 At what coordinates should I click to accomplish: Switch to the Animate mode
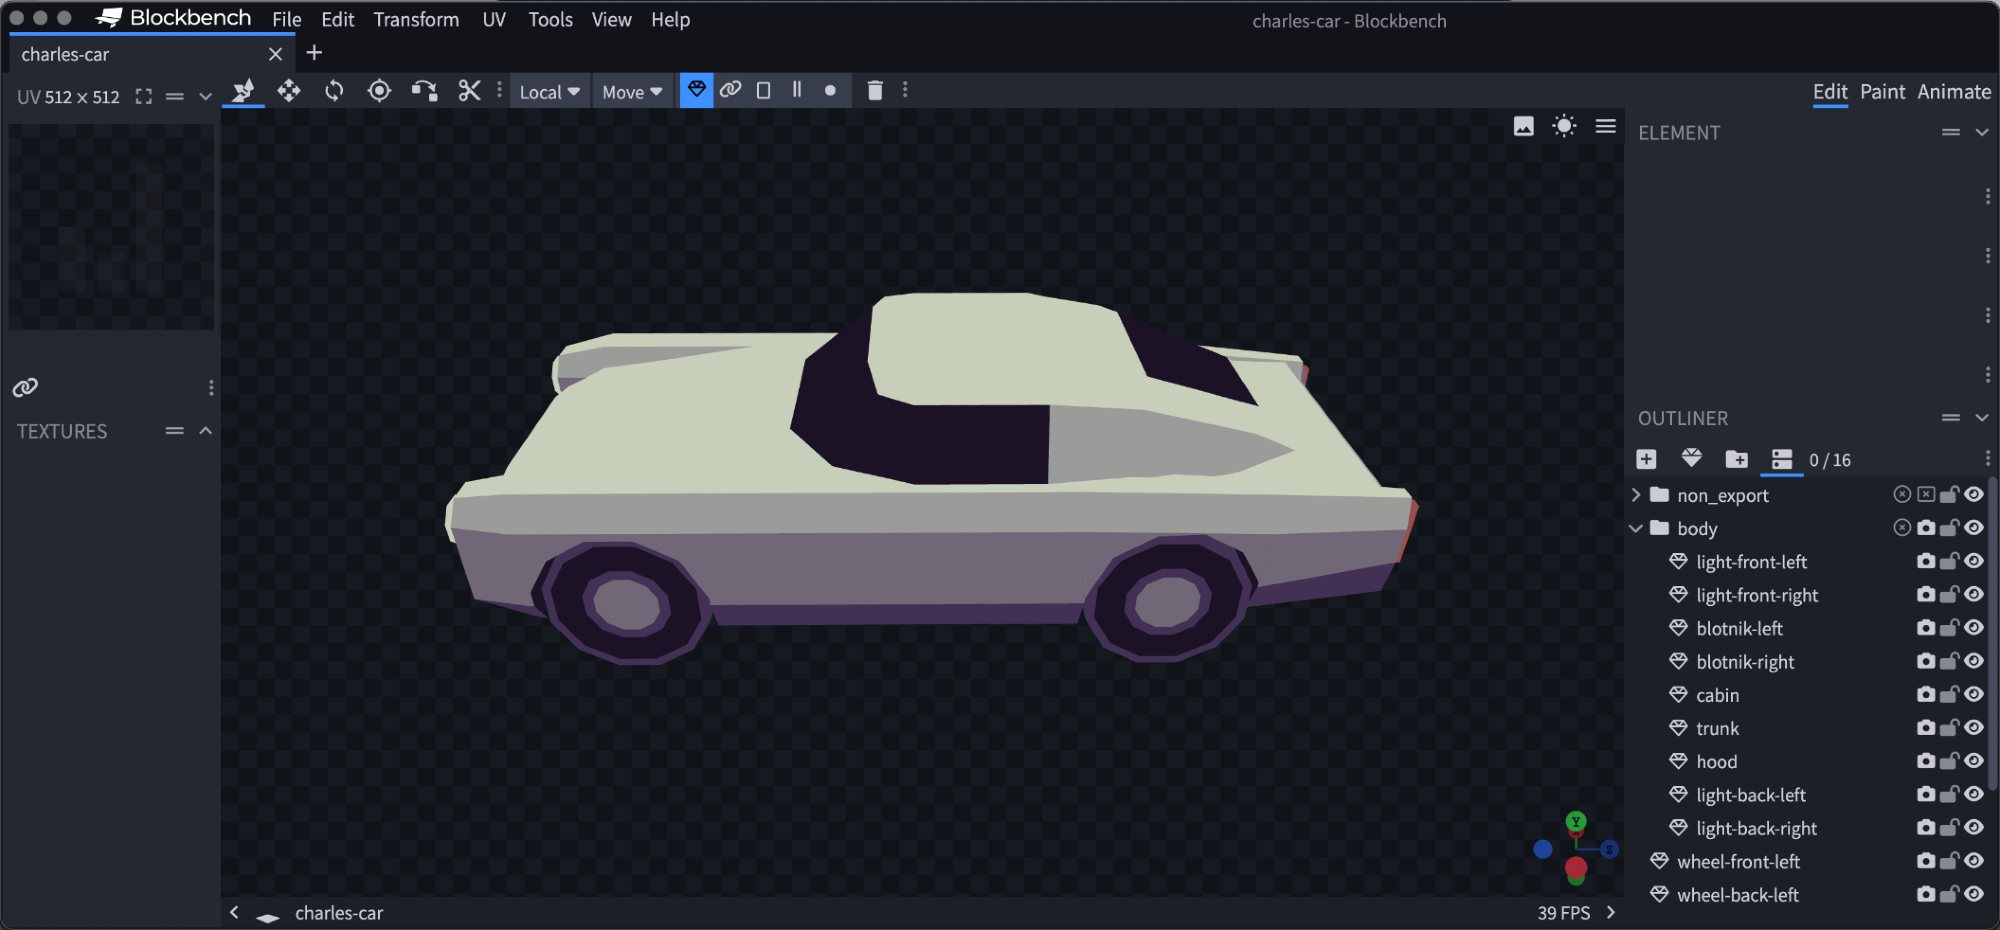pos(1953,92)
